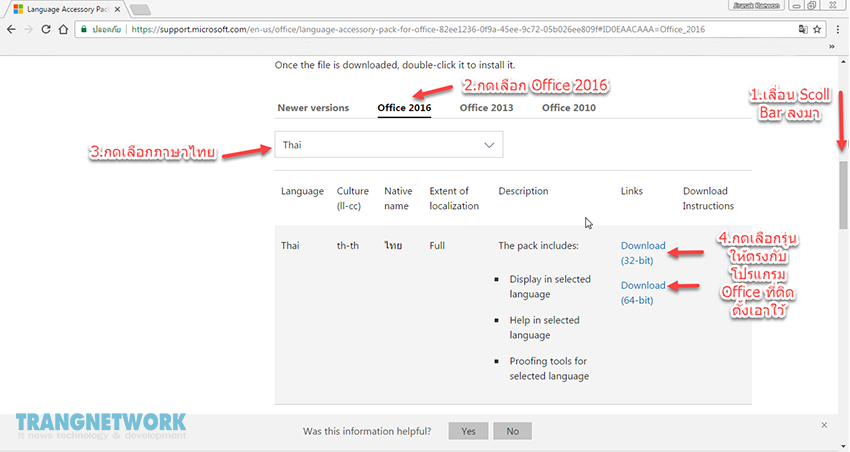Click the 'Description' column header
This screenshot has height=452, width=850.
tap(523, 191)
